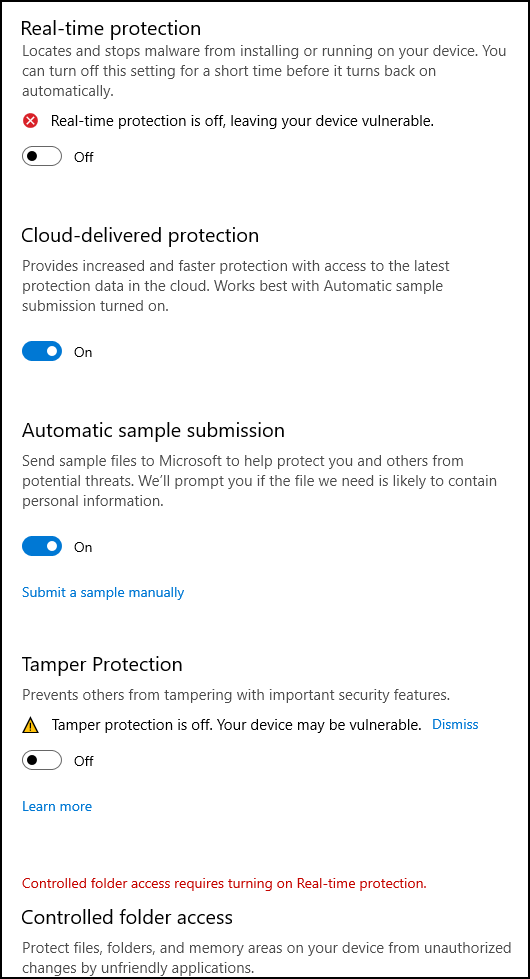Click the Controlled folder access heading
This screenshot has width=530, height=979.
click(x=127, y=917)
